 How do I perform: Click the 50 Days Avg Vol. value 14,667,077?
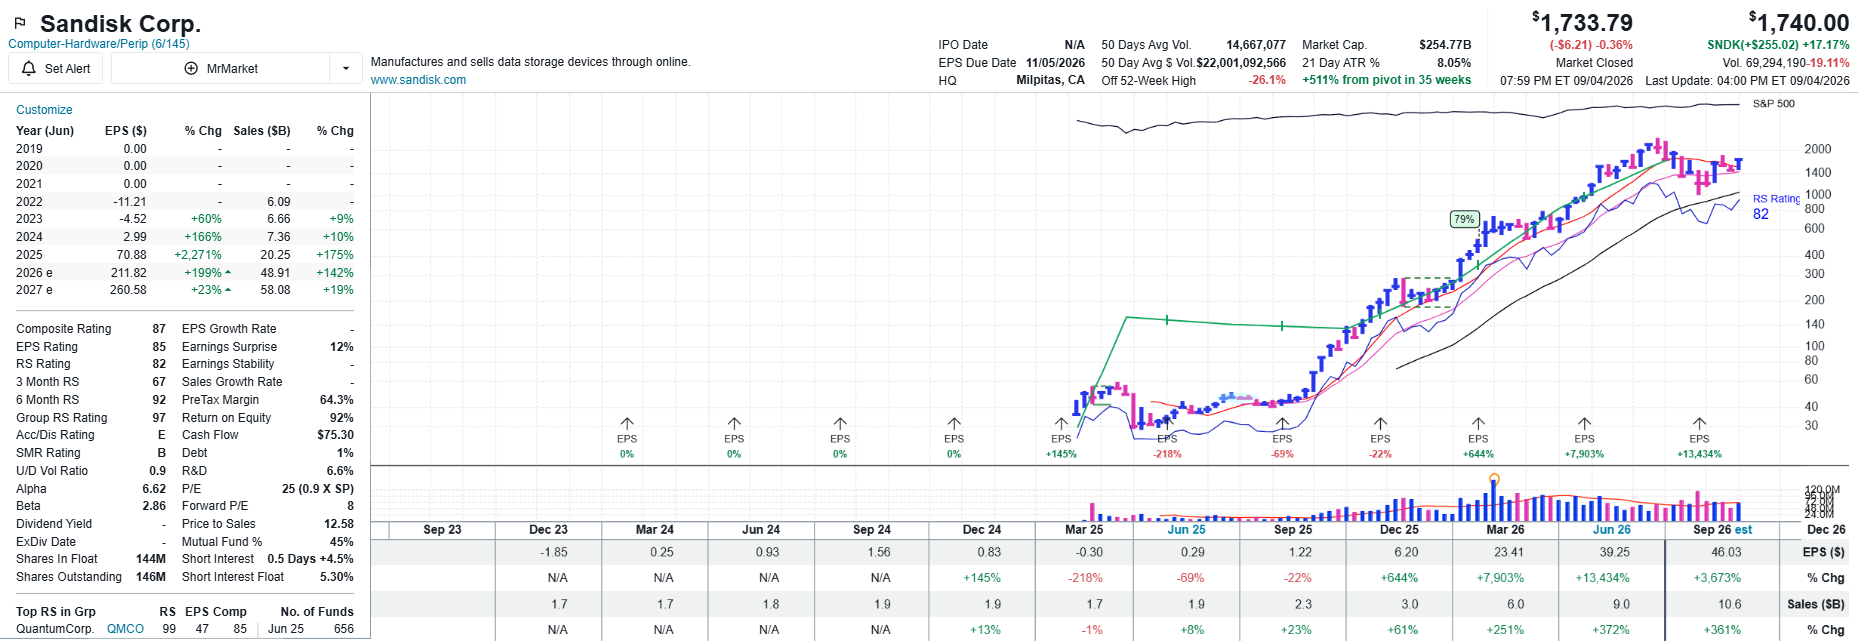click(1256, 45)
